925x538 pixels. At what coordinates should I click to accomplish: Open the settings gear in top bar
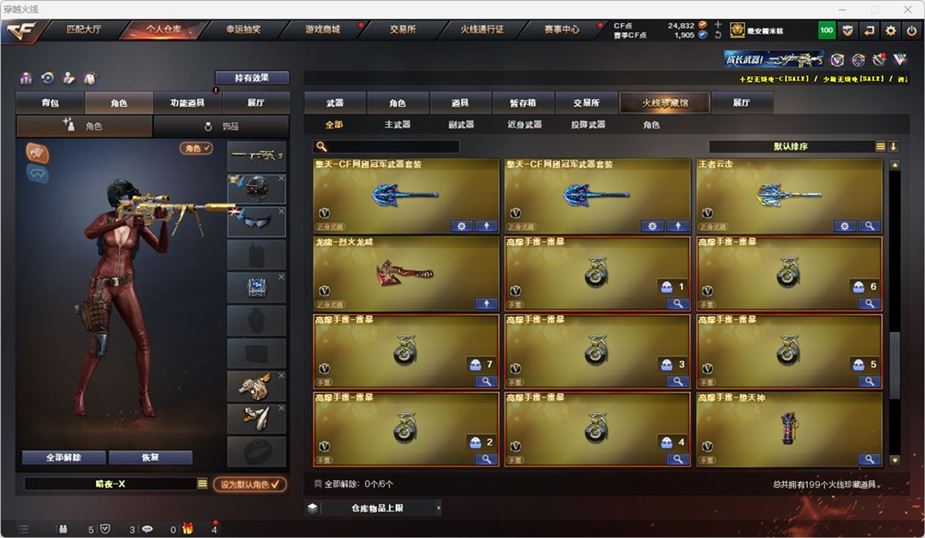tap(890, 31)
